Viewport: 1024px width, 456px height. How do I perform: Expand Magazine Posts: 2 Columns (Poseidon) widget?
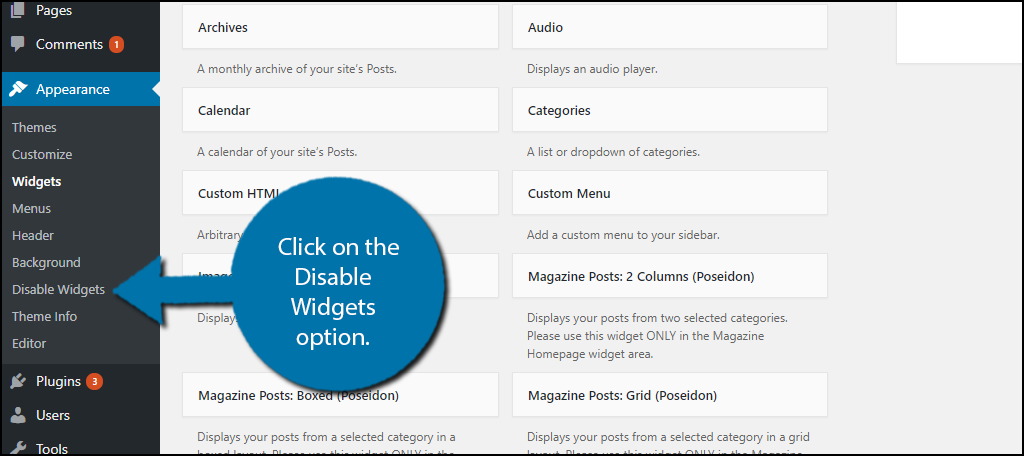click(669, 276)
